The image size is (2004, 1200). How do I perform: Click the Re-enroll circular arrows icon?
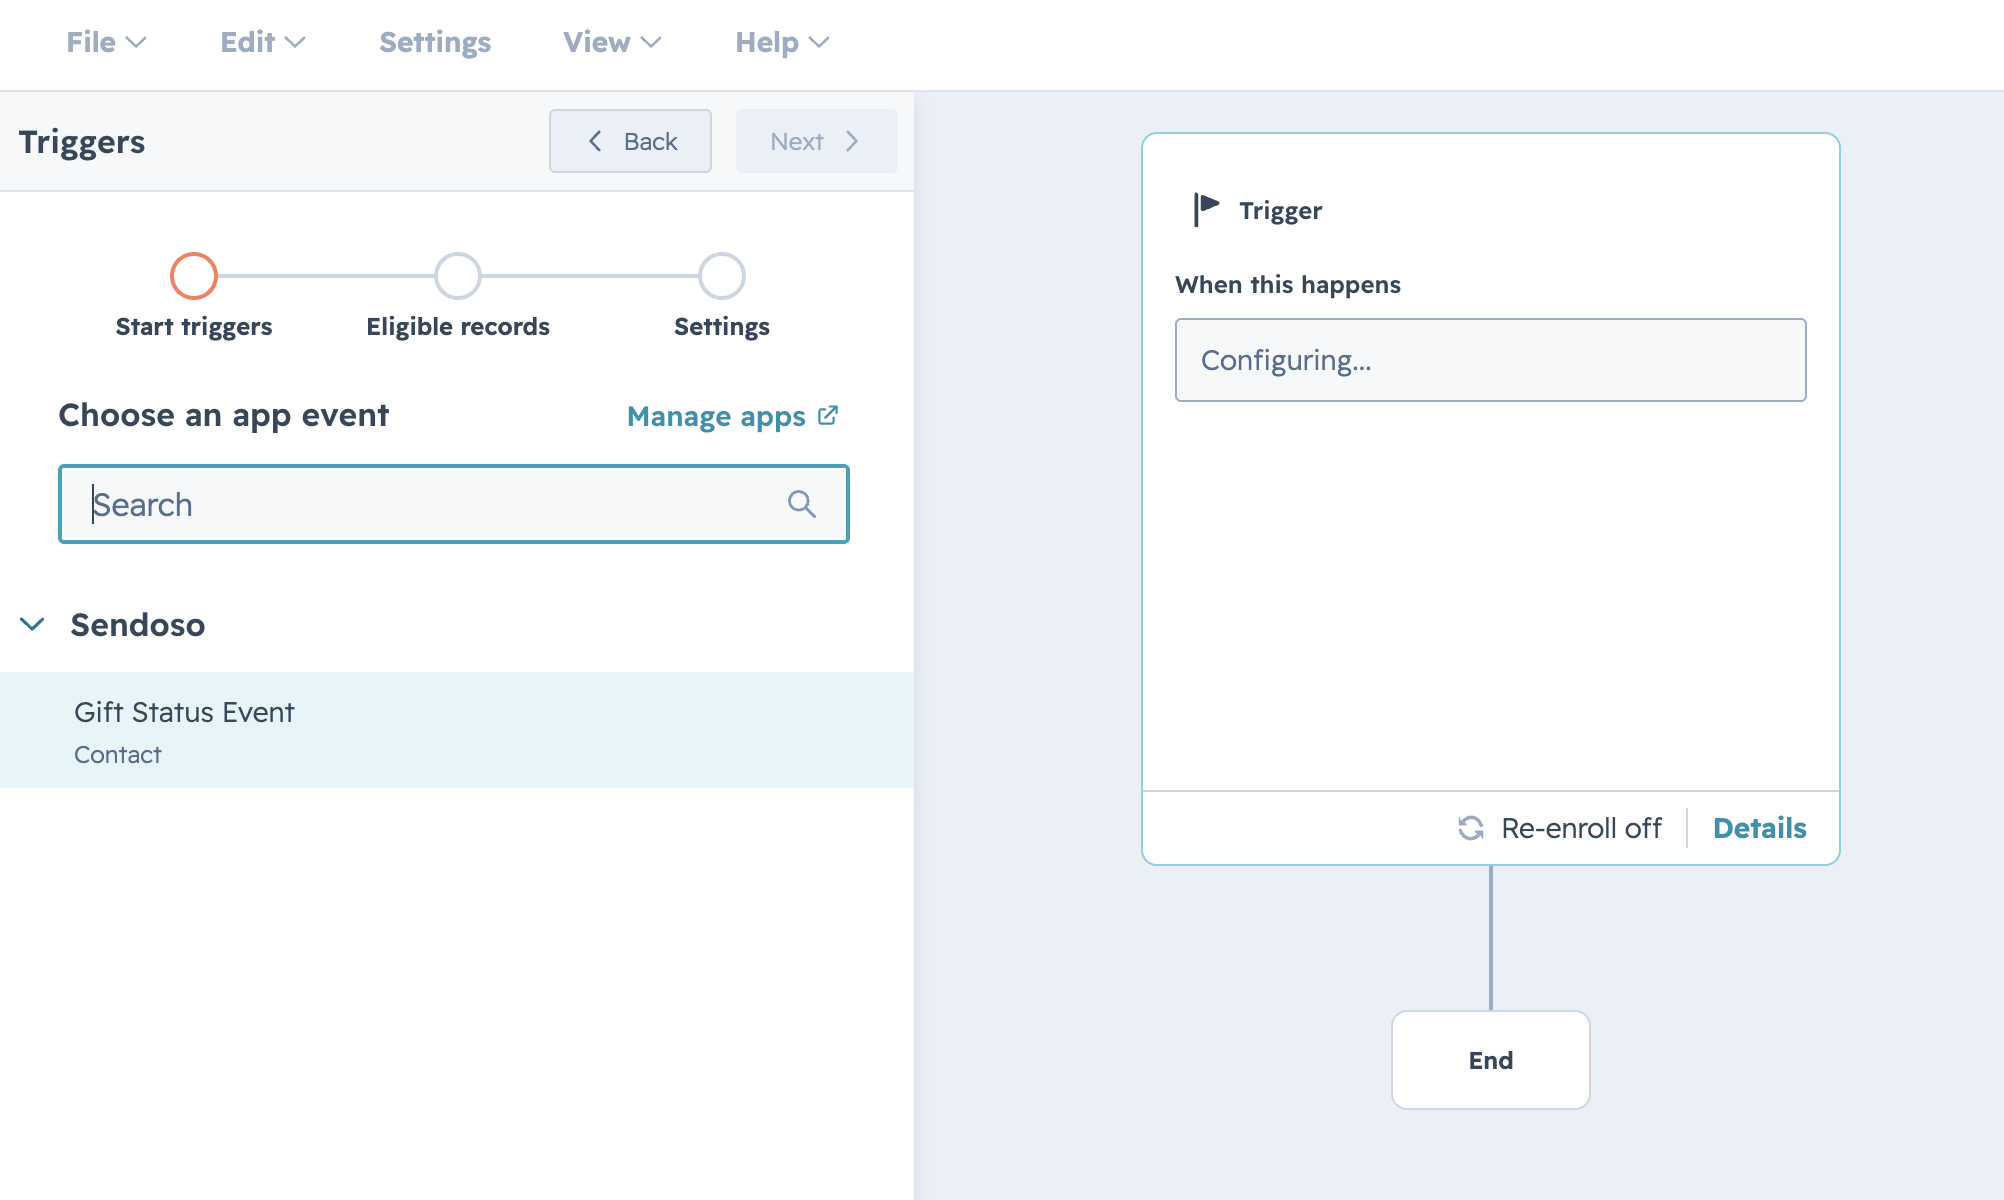(1470, 828)
